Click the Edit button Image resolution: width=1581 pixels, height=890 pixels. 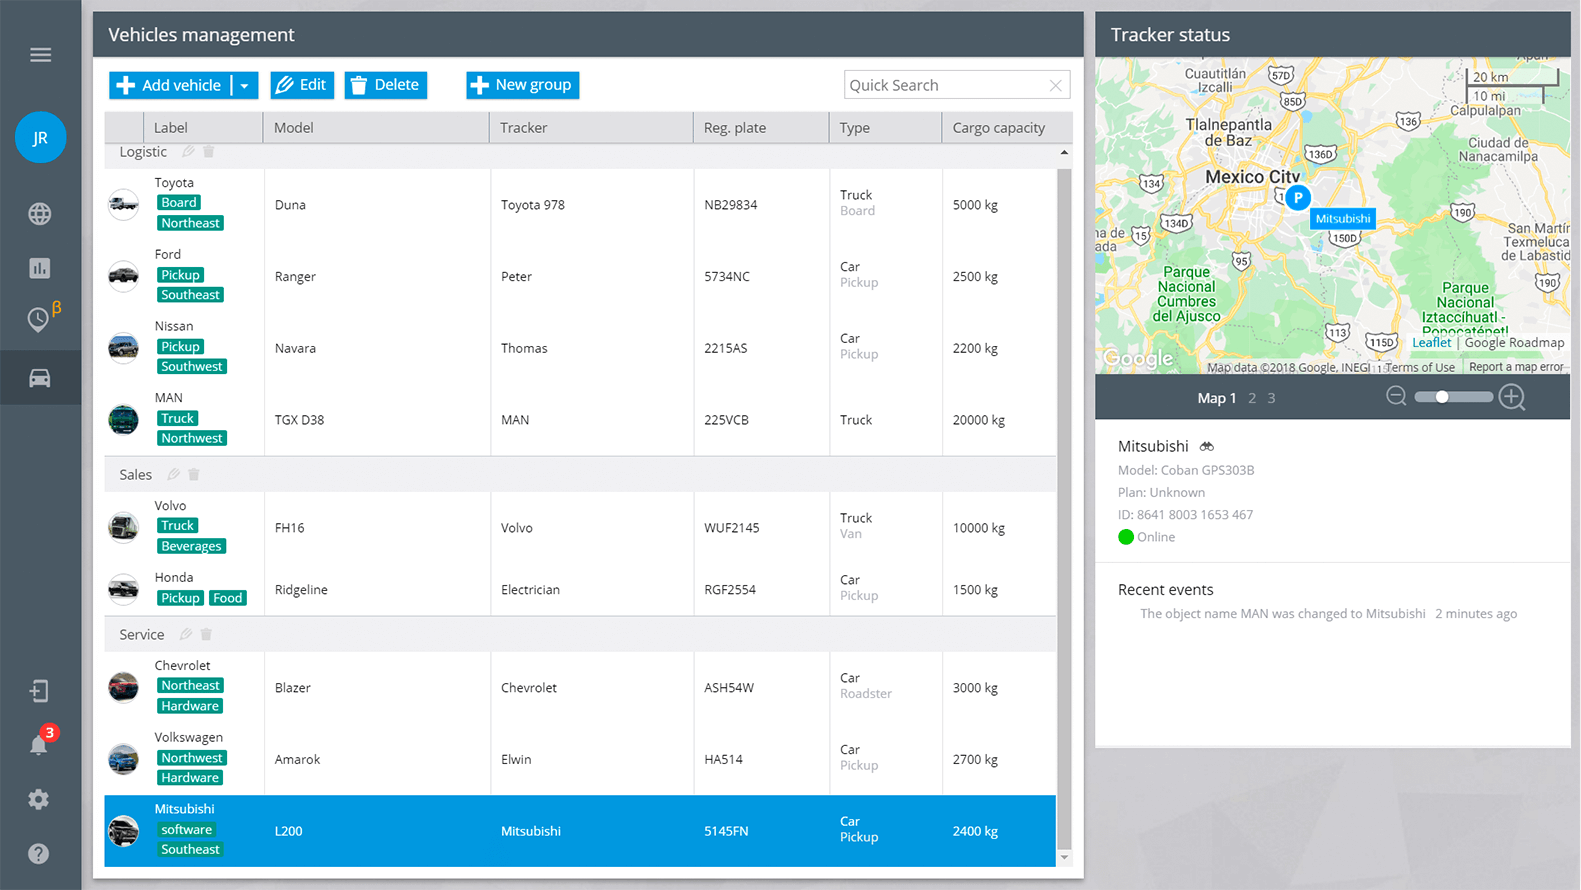[302, 85]
